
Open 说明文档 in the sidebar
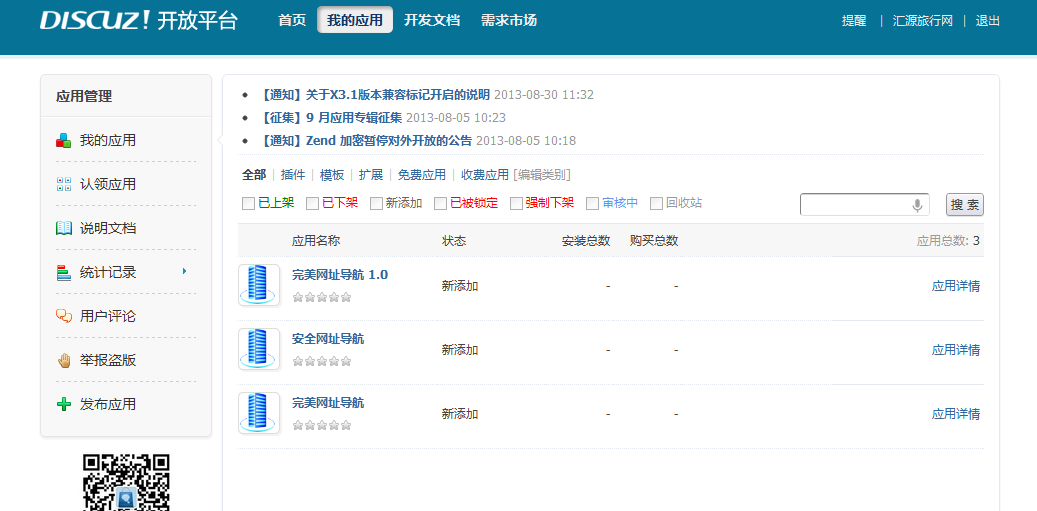pos(108,229)
